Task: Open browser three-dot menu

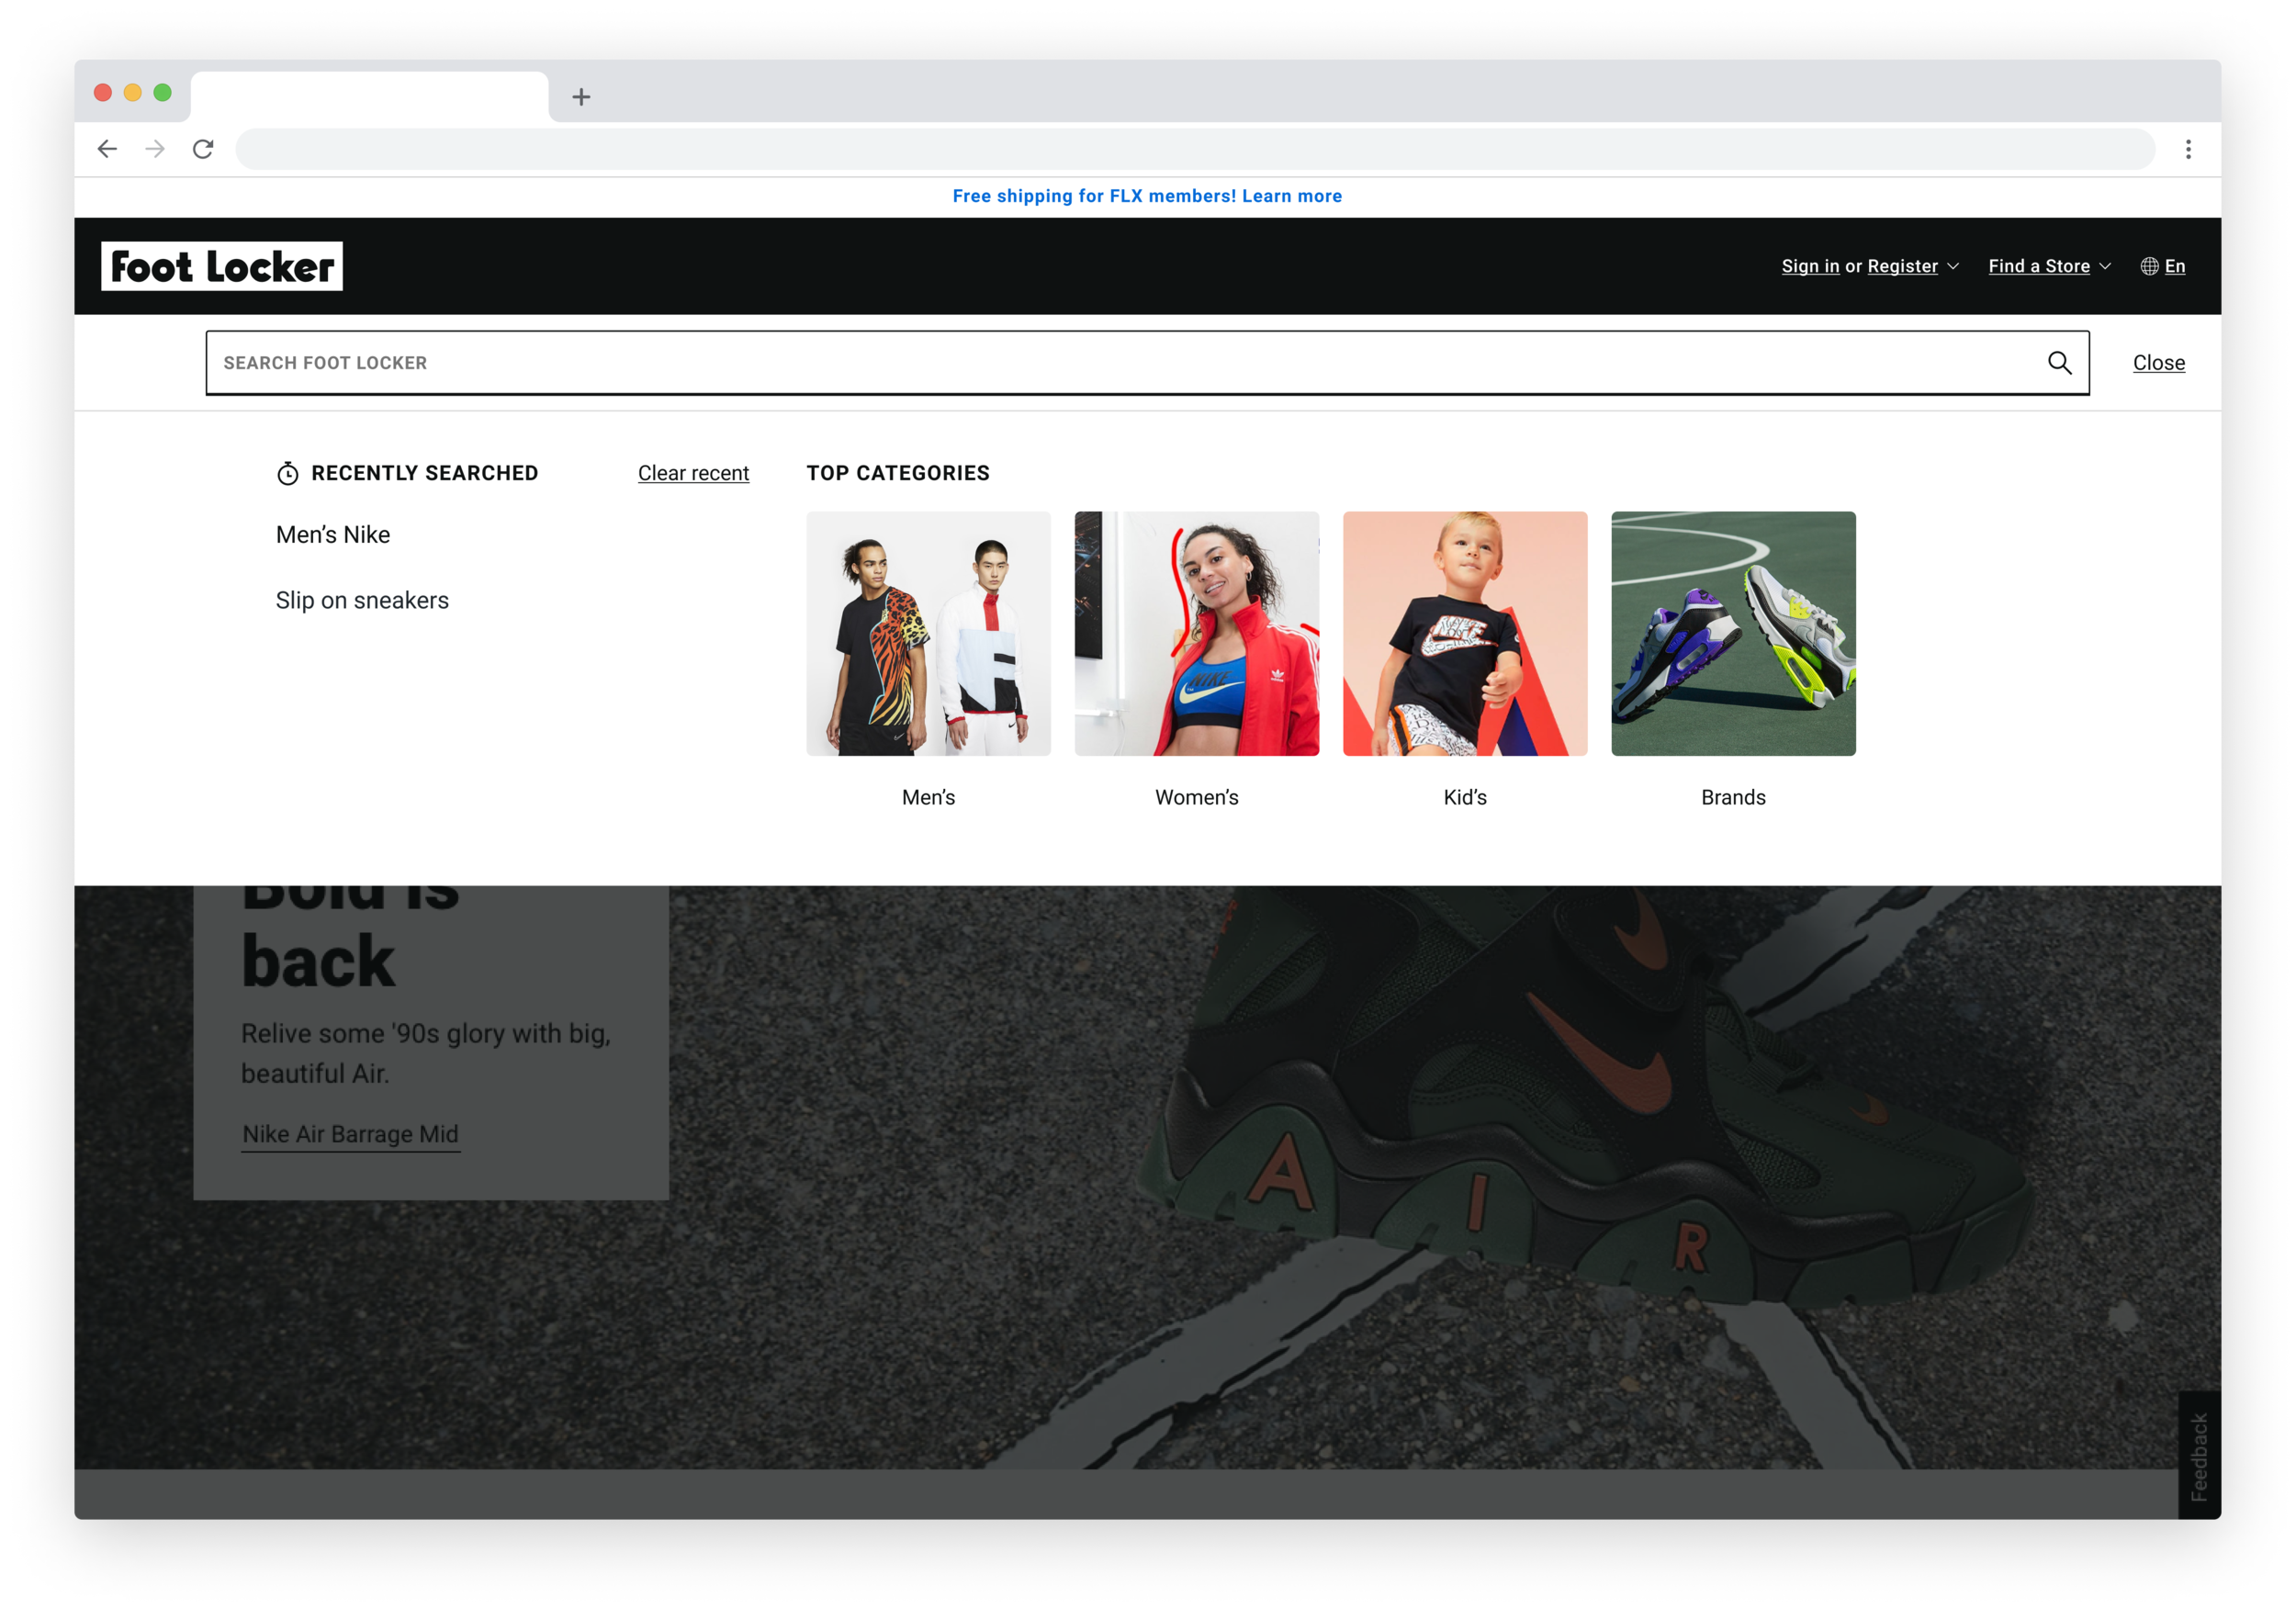Action: 2188,149
